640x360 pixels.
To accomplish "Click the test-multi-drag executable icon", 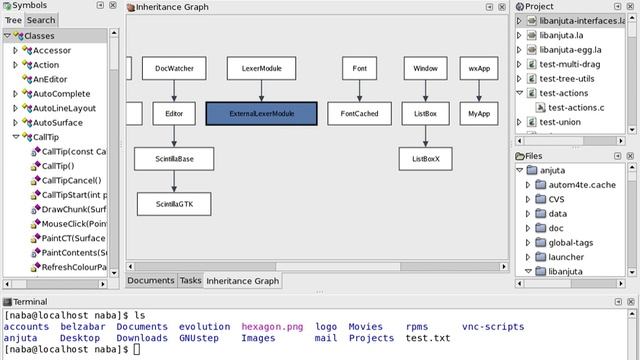I will 531,64.
